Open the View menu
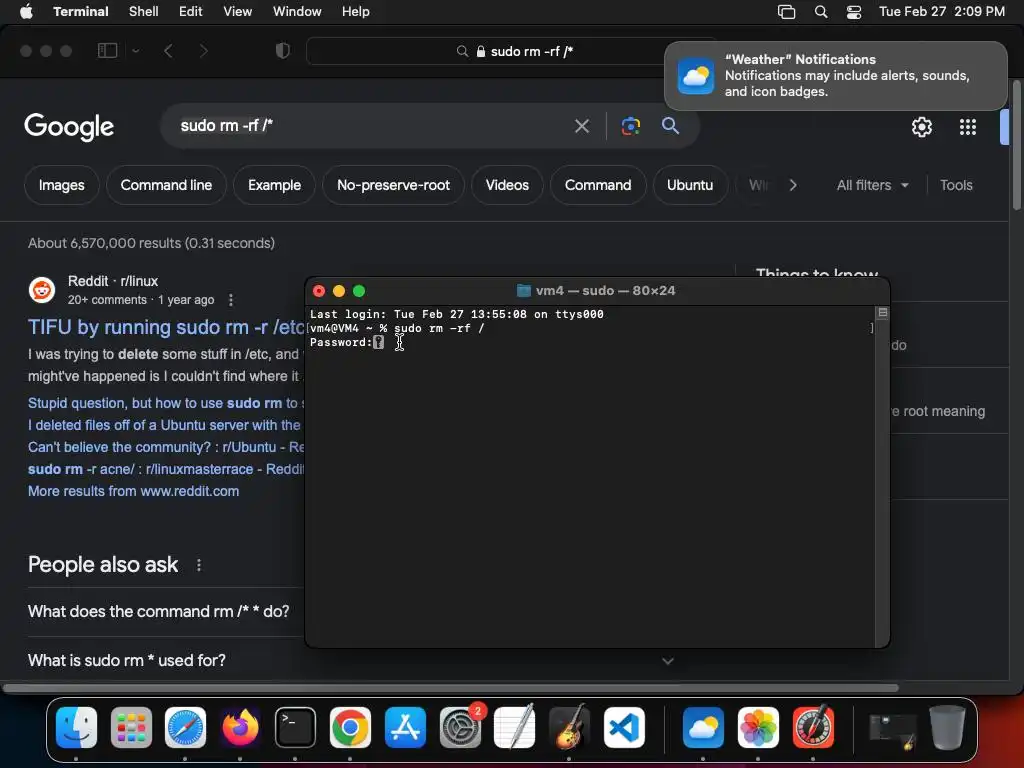 click(238, 11)
